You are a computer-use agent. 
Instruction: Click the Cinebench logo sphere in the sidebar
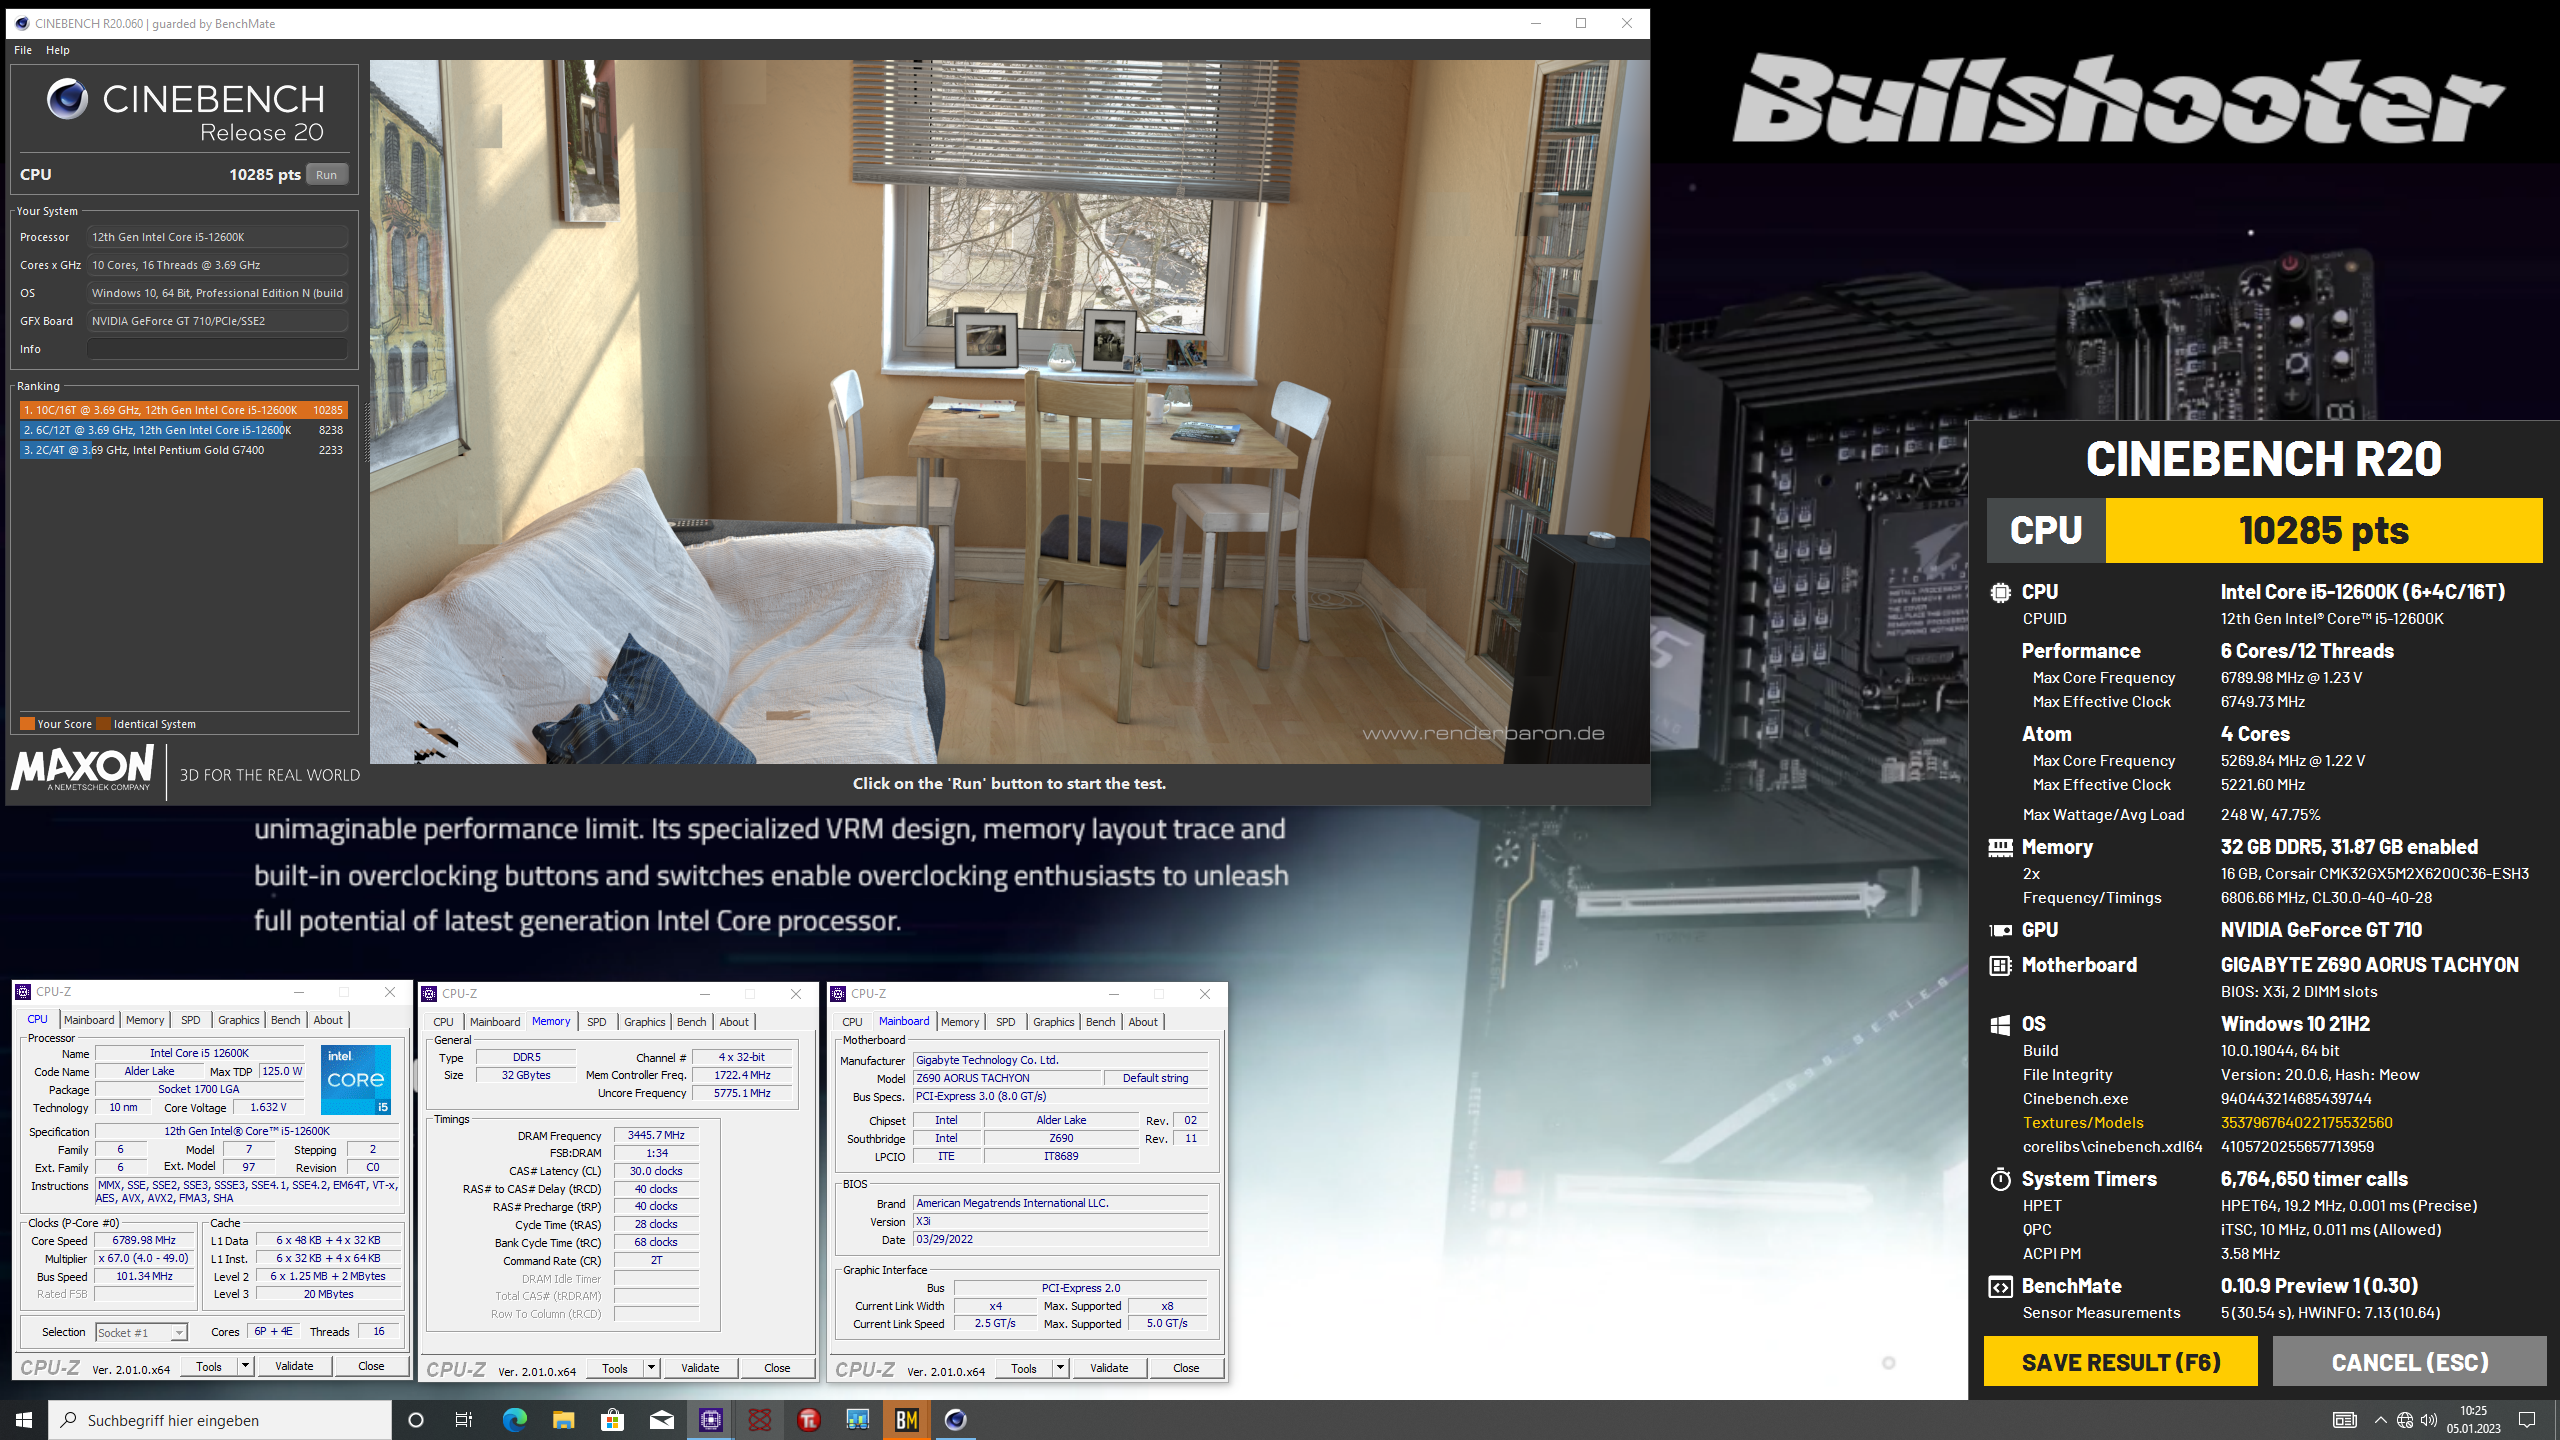tap(67, 99)
